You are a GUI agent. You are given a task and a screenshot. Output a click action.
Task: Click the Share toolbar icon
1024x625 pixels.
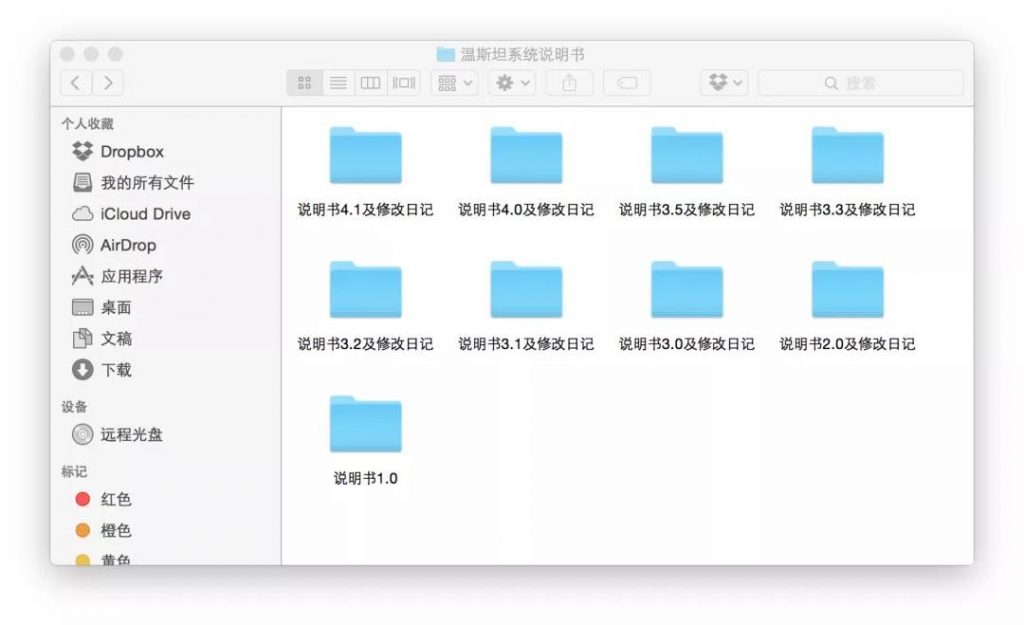569,83
